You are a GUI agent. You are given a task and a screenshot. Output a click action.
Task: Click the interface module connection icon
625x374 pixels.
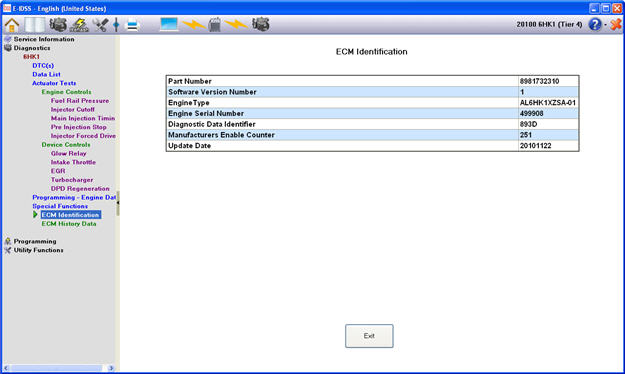point(215,25)
